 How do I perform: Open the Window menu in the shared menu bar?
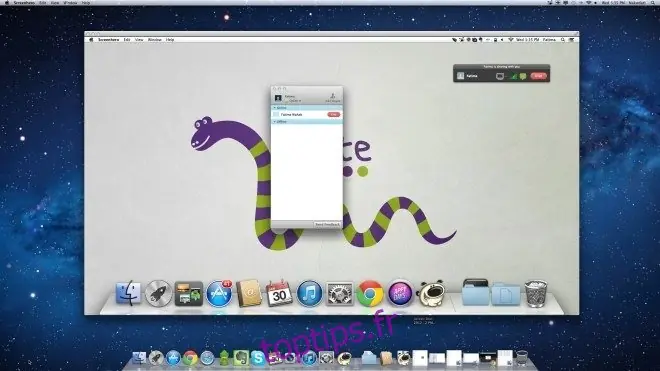pyautogui.click(x=154, y=40)
